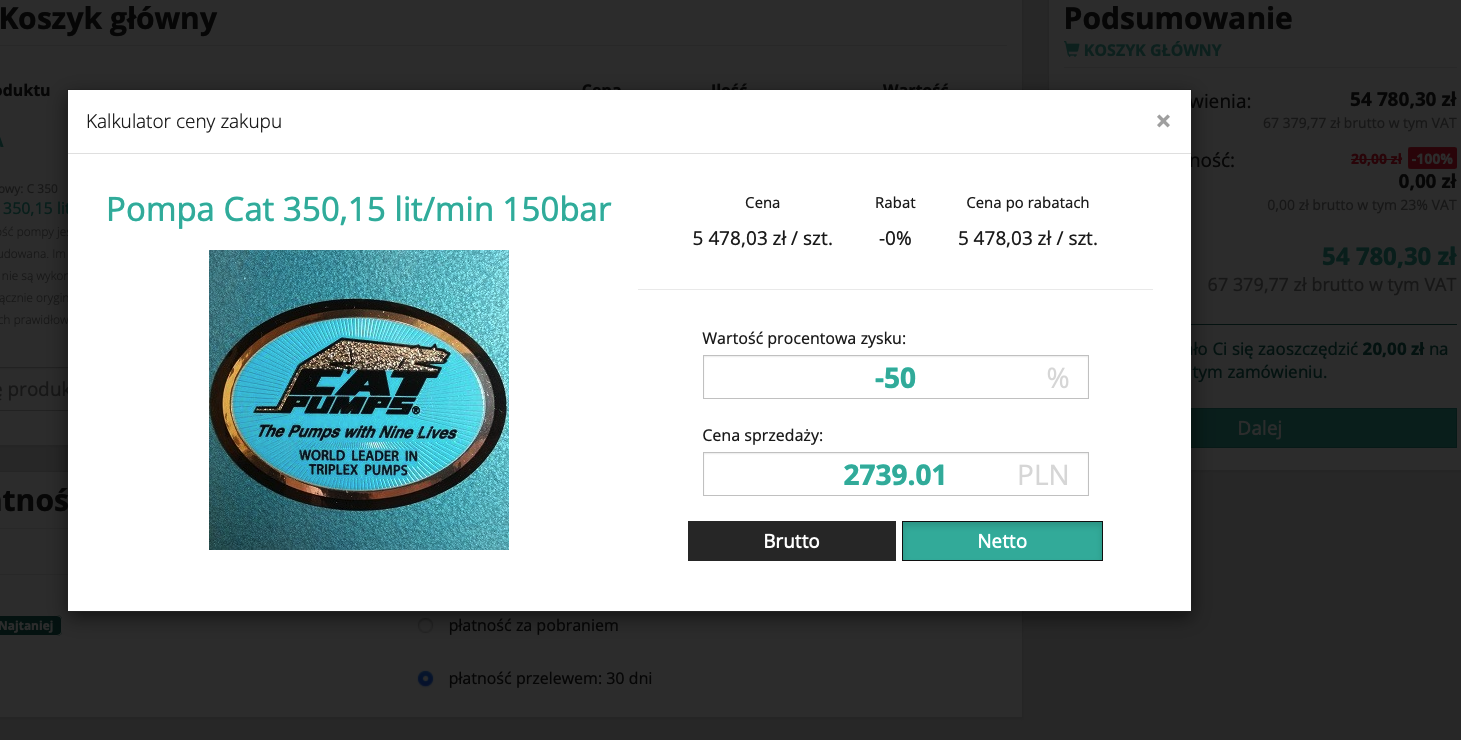This screenshot has width=1461, height=740.
Task: Open the KOSZYK GŁÓWNY link
Action: (1152, 50)
